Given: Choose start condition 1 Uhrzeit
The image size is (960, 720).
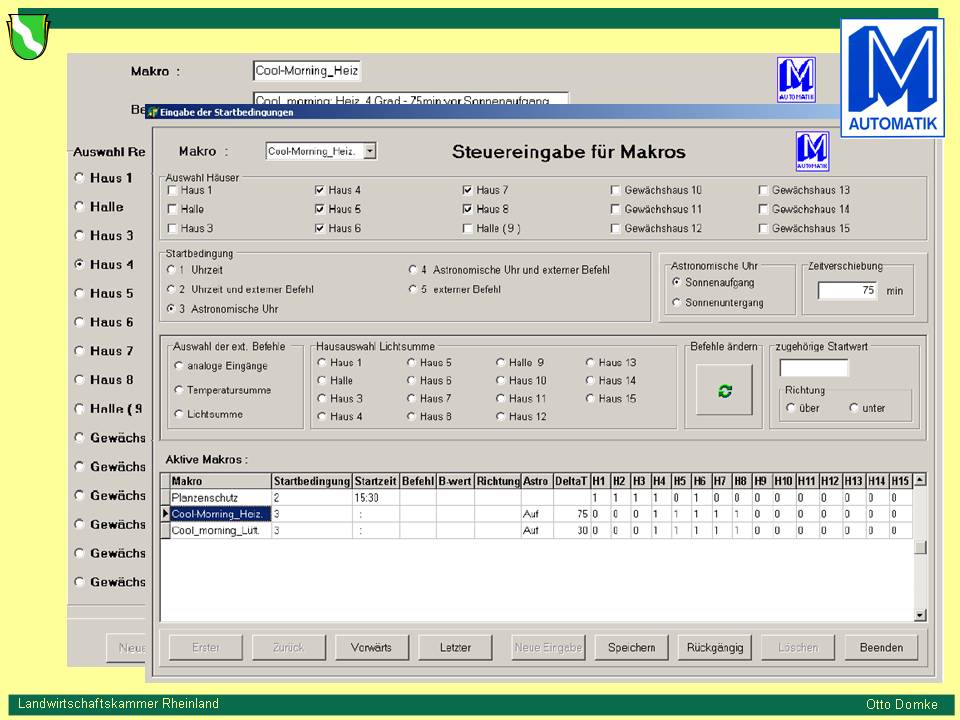Looking at the screenshot, I should tap(171, 270).
